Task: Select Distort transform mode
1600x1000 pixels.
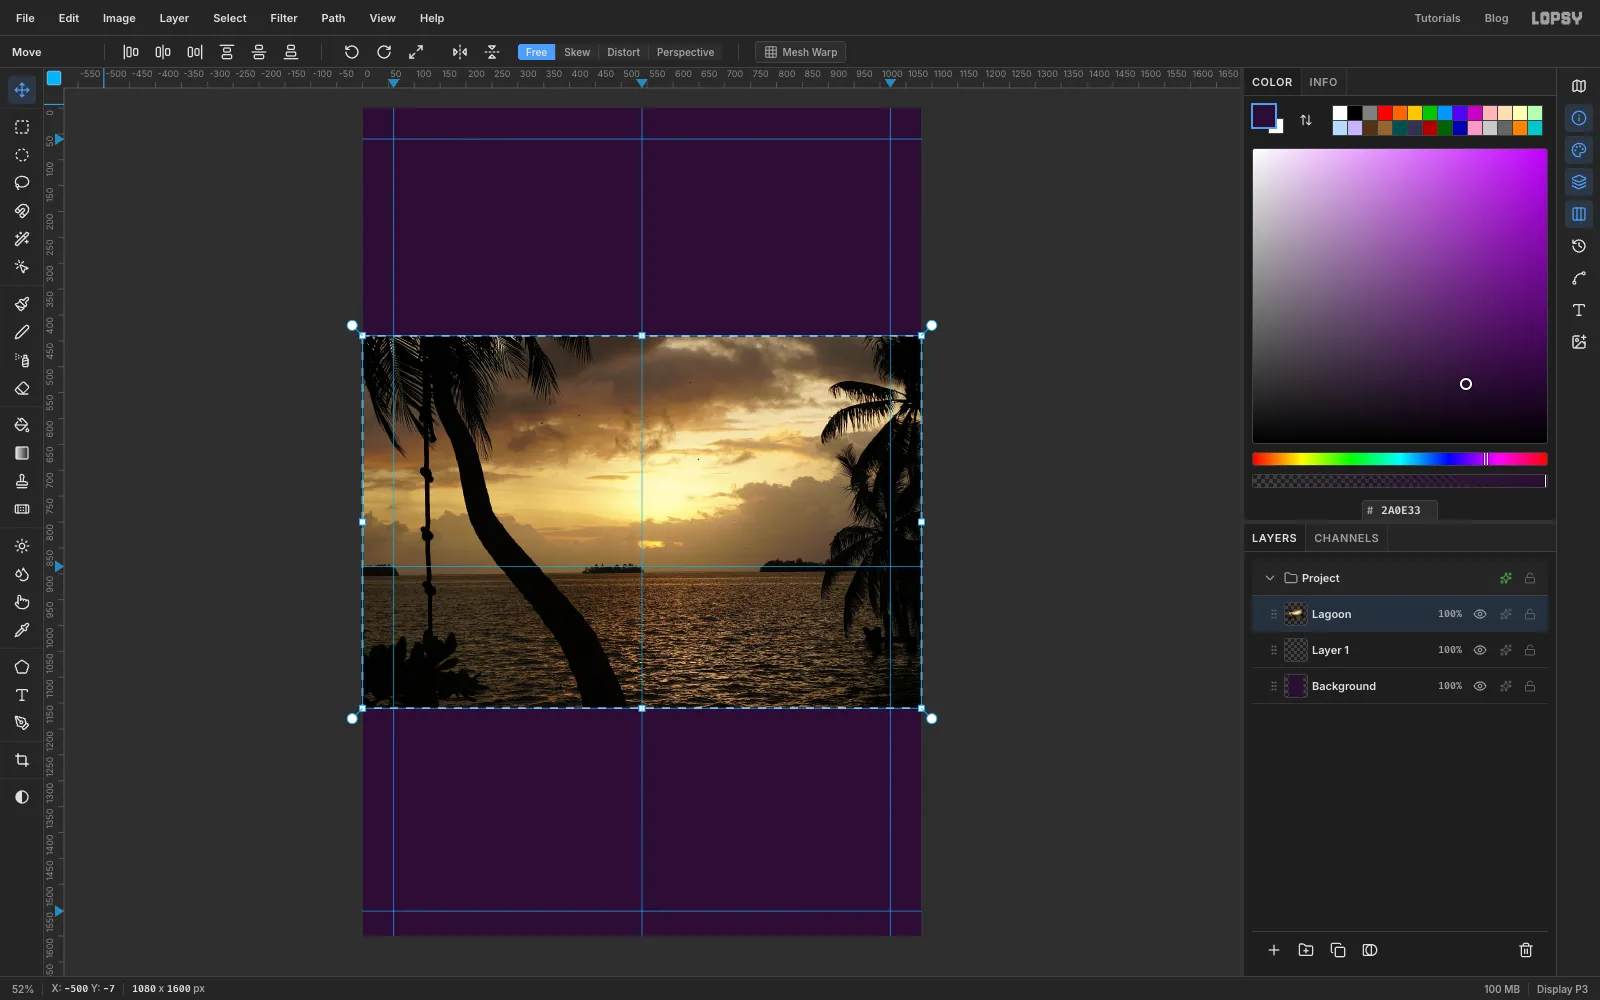Action: click(x=623, y=52)
